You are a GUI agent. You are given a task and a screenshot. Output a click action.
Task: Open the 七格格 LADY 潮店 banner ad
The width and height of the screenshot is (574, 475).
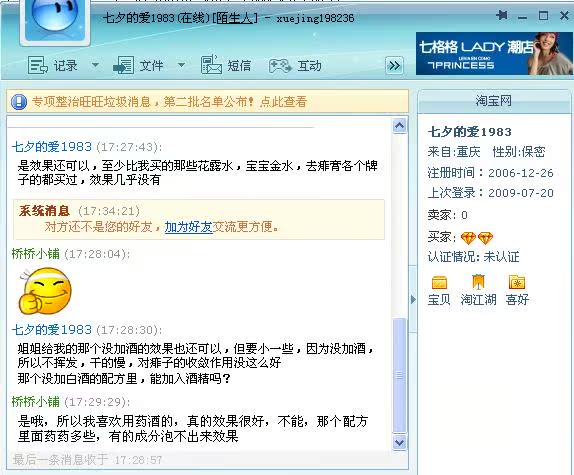[494, 53]
